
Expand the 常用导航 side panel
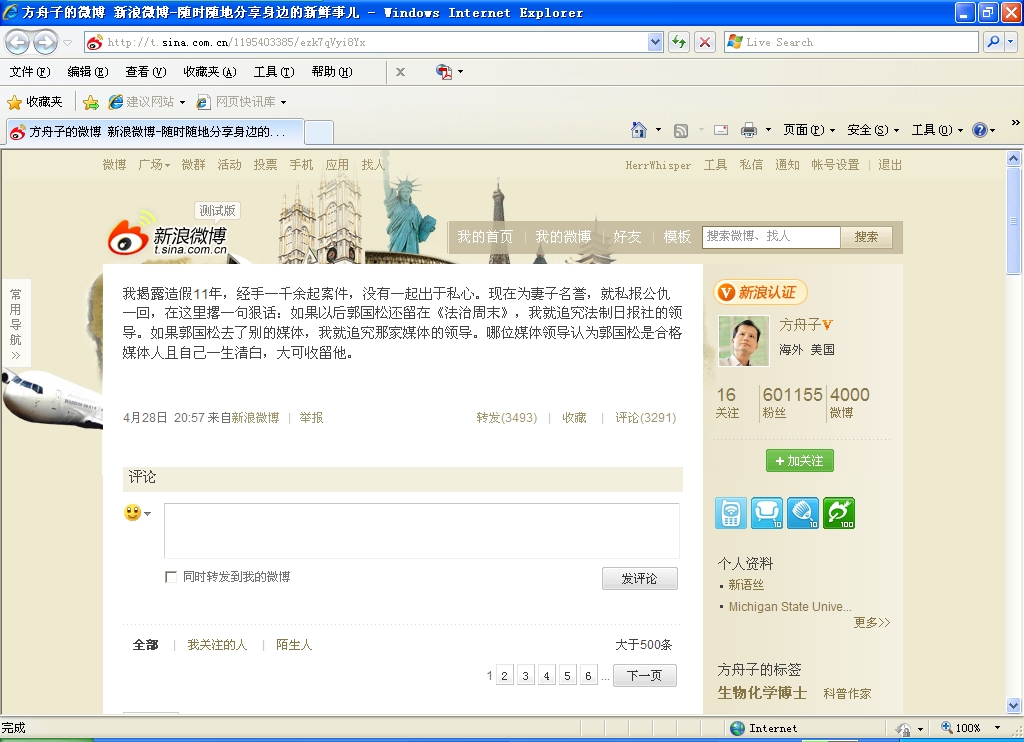pyautogui.click(x=16, y=325)
